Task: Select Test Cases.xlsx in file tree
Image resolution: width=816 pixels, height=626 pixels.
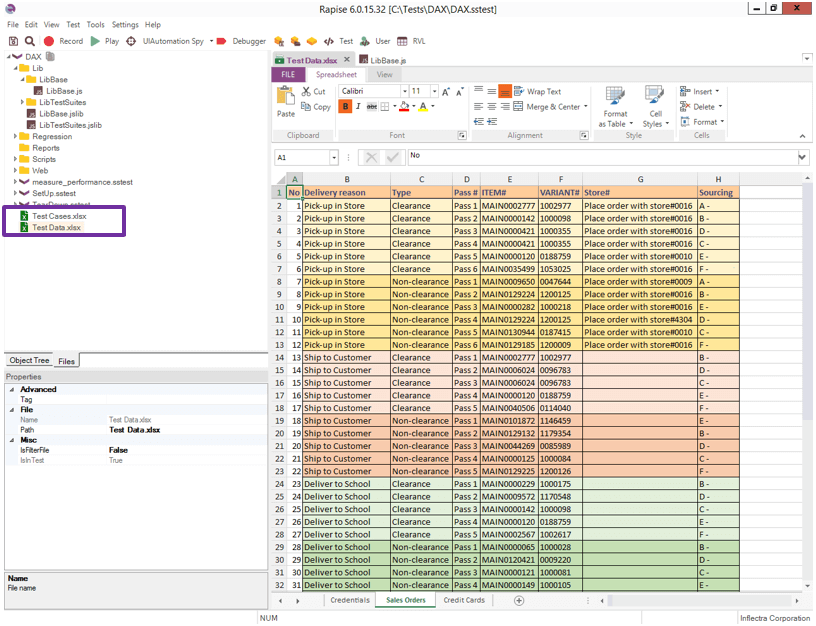Action: point(59,216)
